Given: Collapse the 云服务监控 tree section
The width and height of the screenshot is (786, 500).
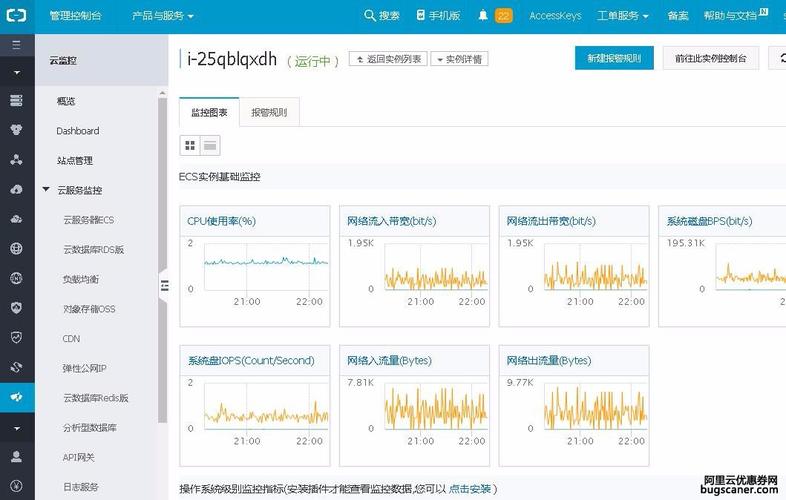Looking at the screenshot, I should (46, 190).
